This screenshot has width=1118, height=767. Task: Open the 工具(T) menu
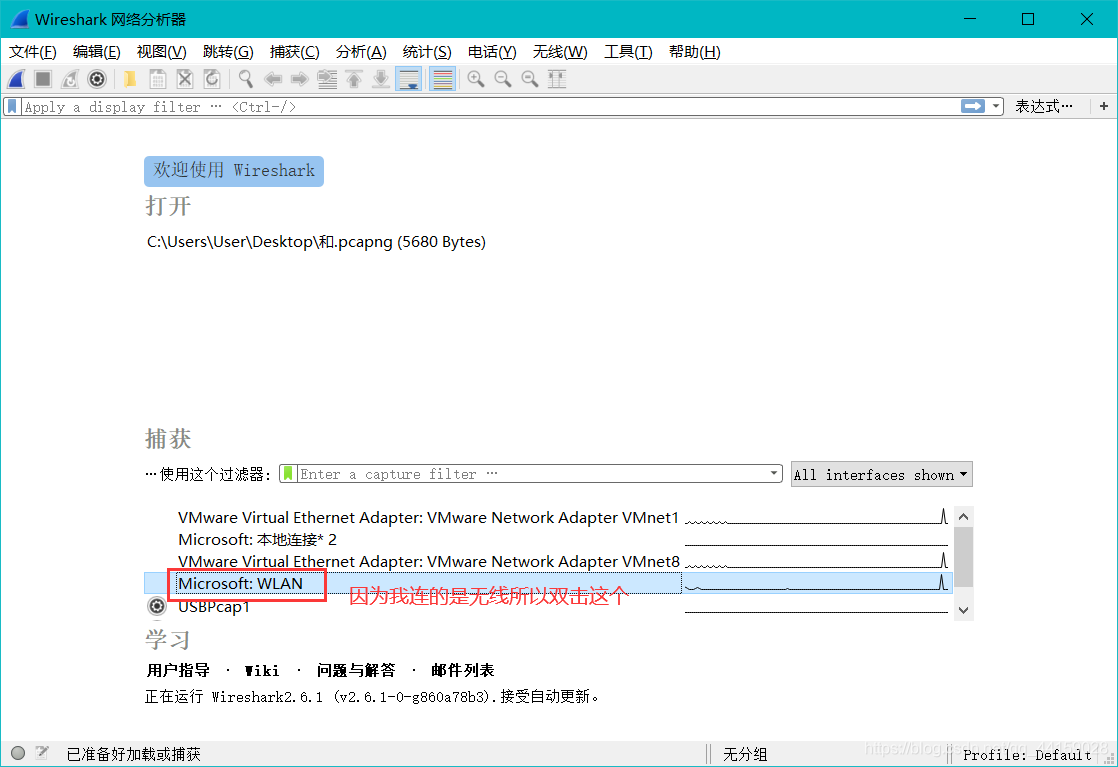pyautogui.click(x=627, y=52)
